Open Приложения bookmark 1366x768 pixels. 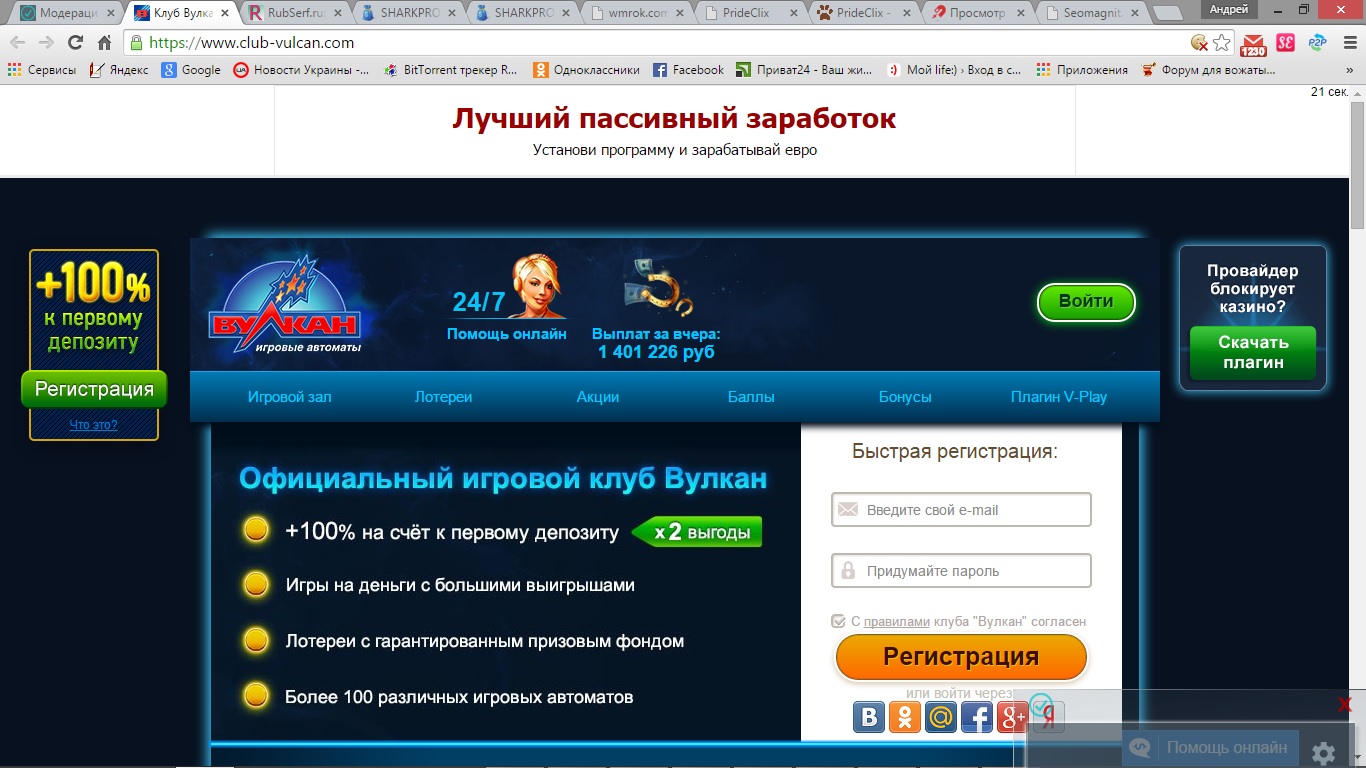click(1082, 70)
